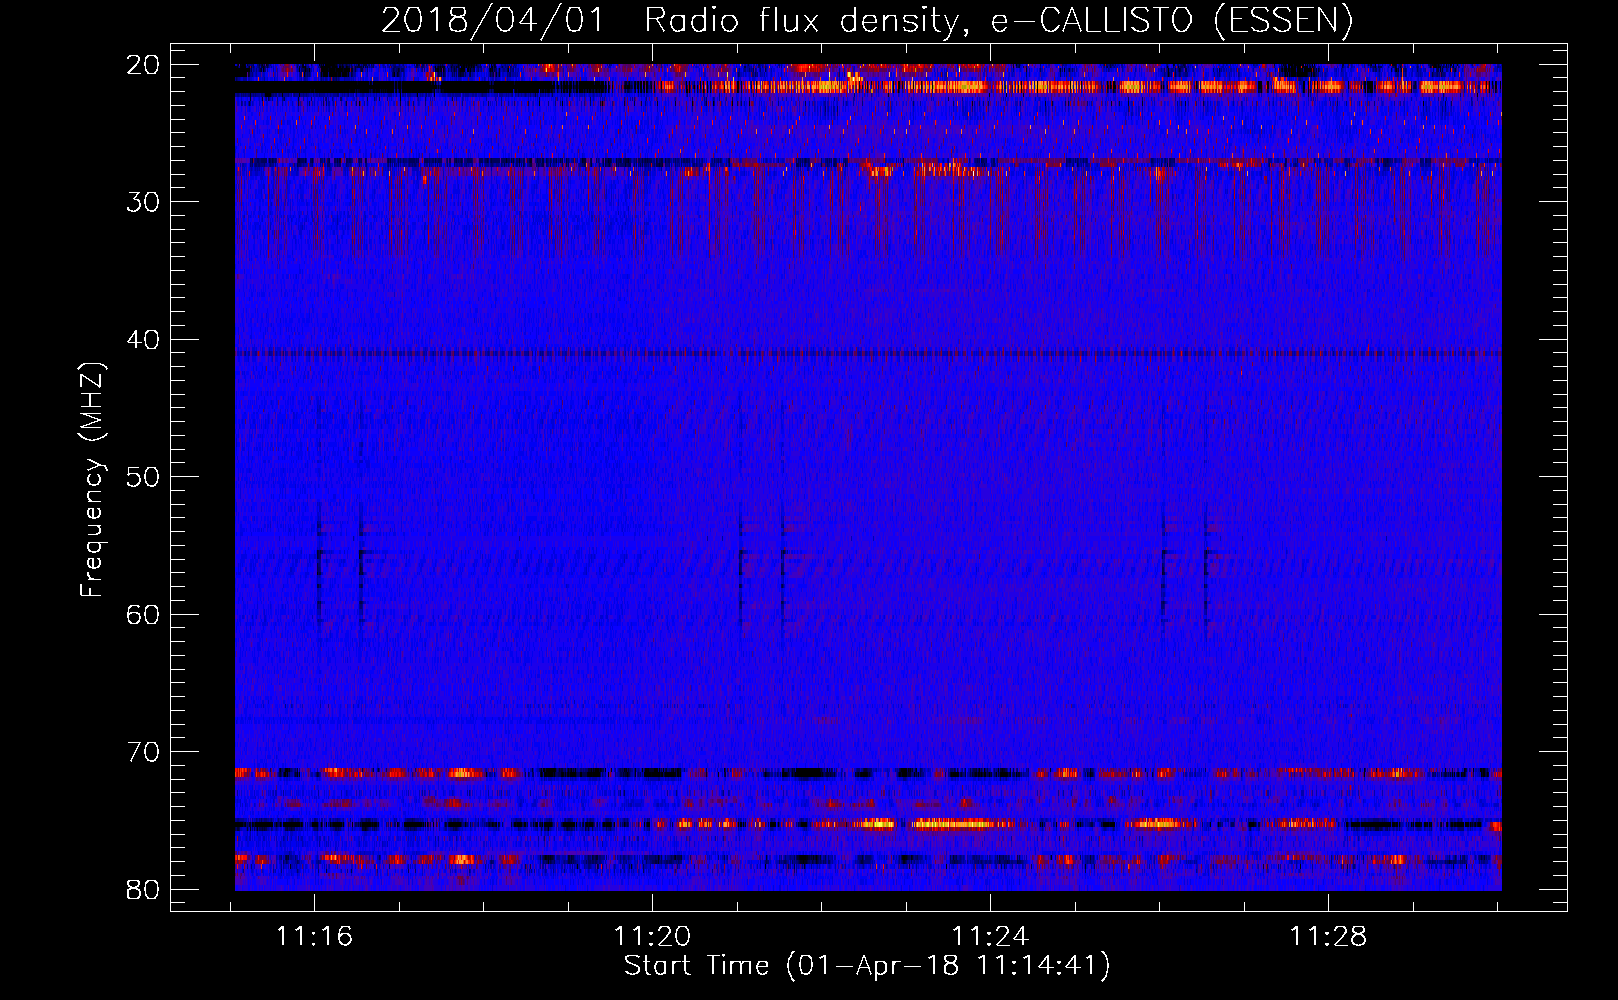
Task: Click the 20 MHz tick label
Action: pyautogui.click(x=144, y=65)
